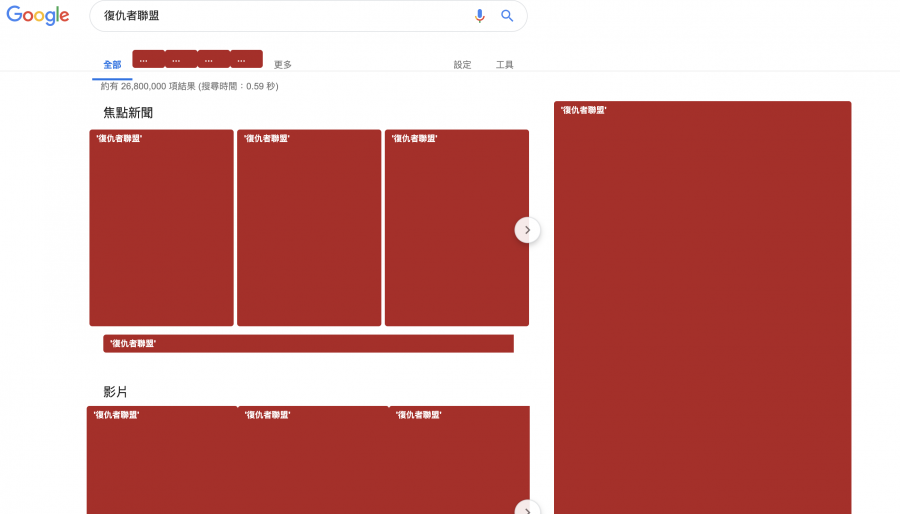Open the third red tab after 全部
This screenshot has width=900, height=514.
point(213,59)
